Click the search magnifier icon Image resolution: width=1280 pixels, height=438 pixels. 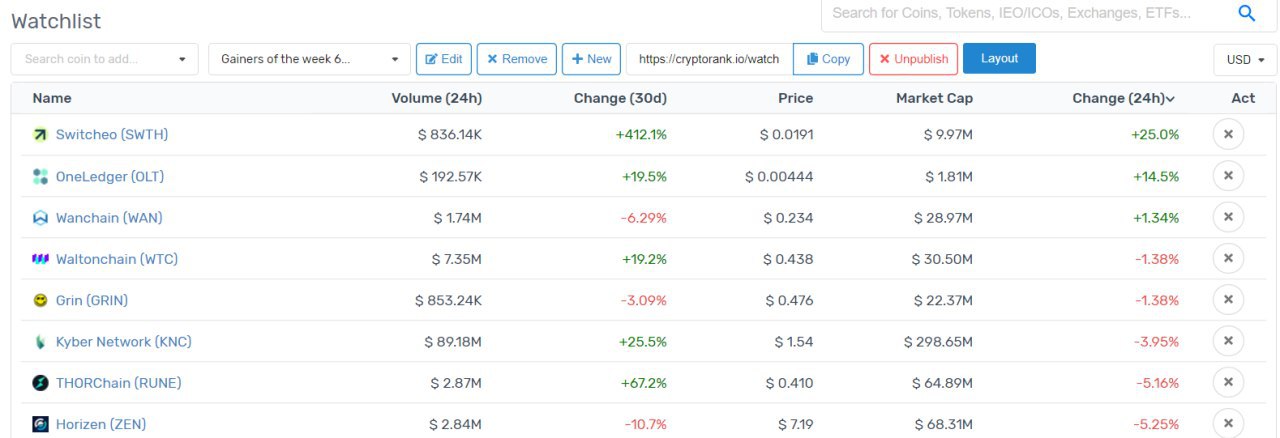click(x=1246, y=13)
